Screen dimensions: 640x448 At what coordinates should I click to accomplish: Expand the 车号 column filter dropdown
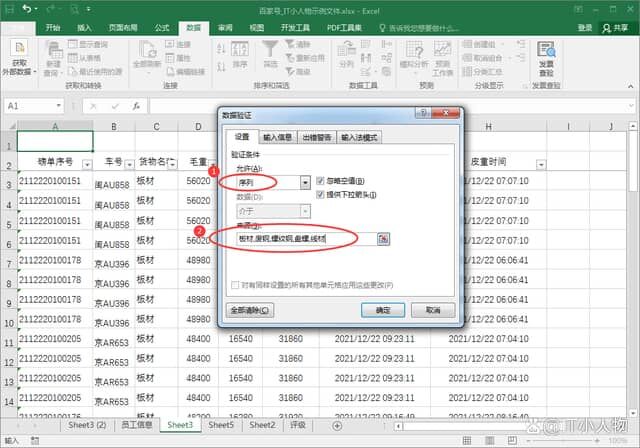pyautogui.click(x=128, y=164)
